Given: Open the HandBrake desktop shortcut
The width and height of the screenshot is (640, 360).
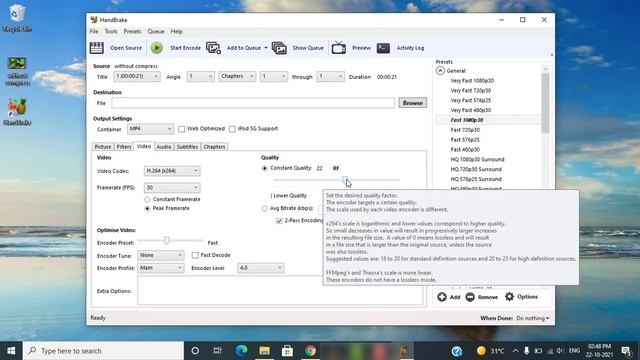Looking at the screenshot, I should point(17,111).
